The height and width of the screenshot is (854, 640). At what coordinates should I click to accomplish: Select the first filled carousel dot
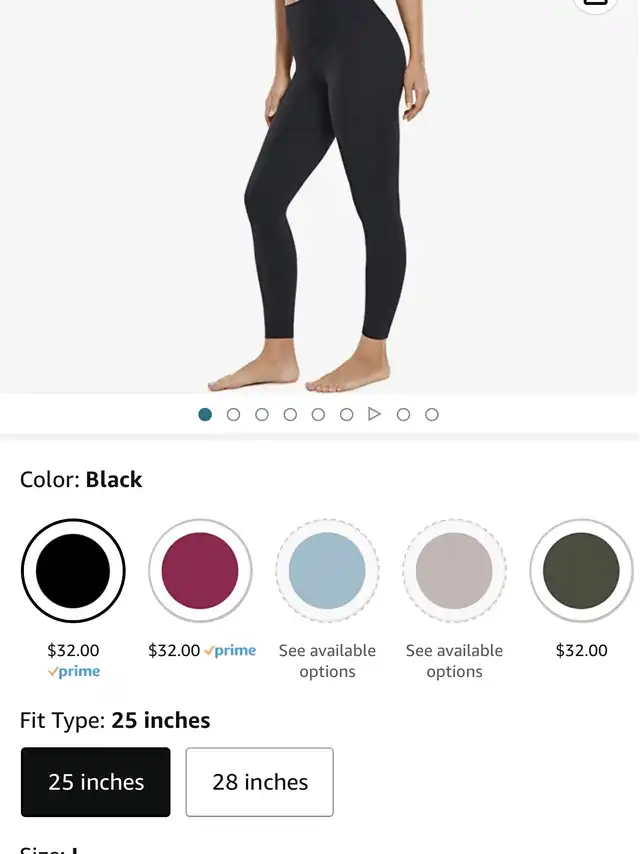(x=205, y=414)
